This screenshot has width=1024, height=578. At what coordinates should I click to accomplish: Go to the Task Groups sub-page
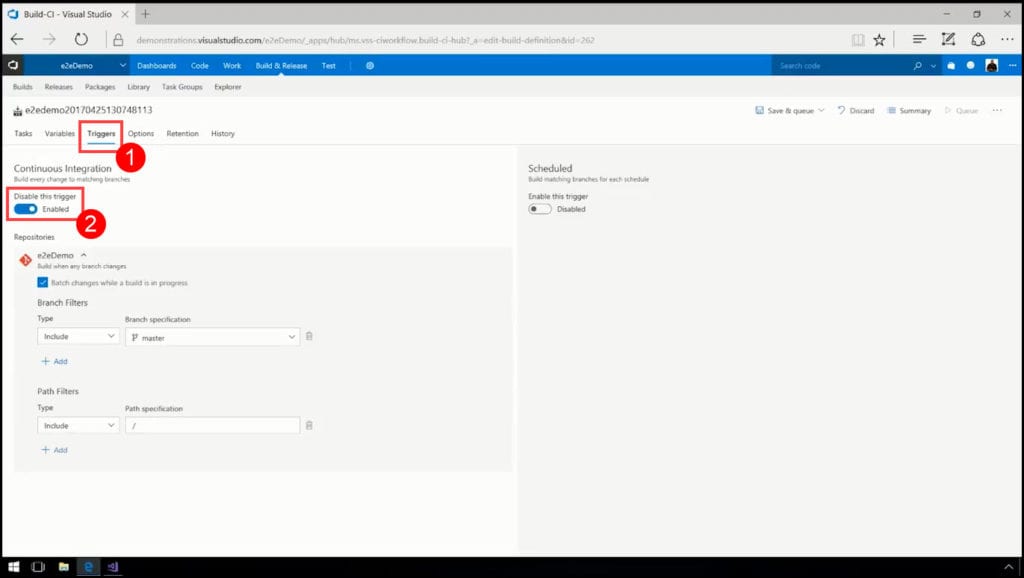(x=182, y=86)
